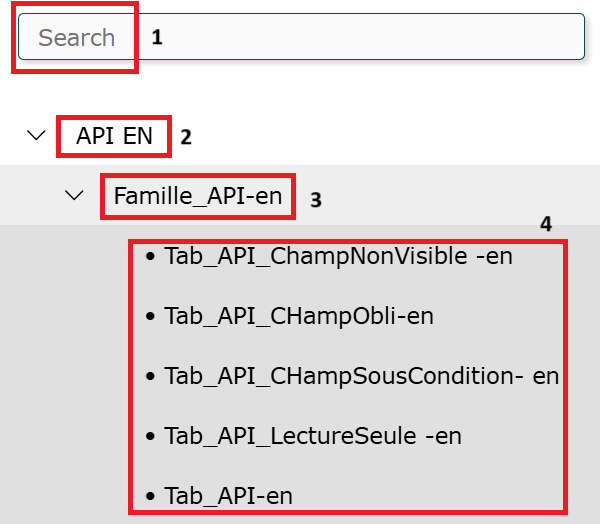600x524 pixels.
Task: Select the Famille_API-en family label
Action: pos(198,196)
